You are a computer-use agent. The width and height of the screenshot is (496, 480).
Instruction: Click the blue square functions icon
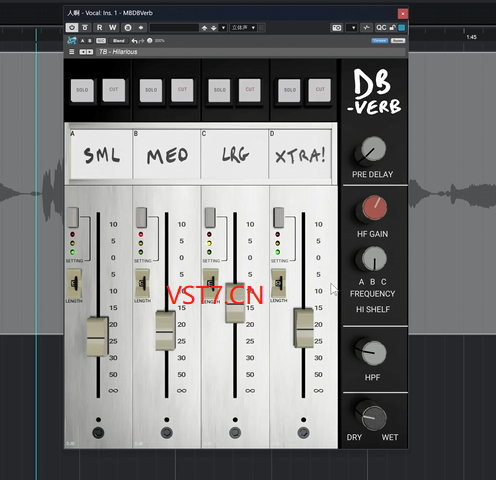[x=402, y=28]
